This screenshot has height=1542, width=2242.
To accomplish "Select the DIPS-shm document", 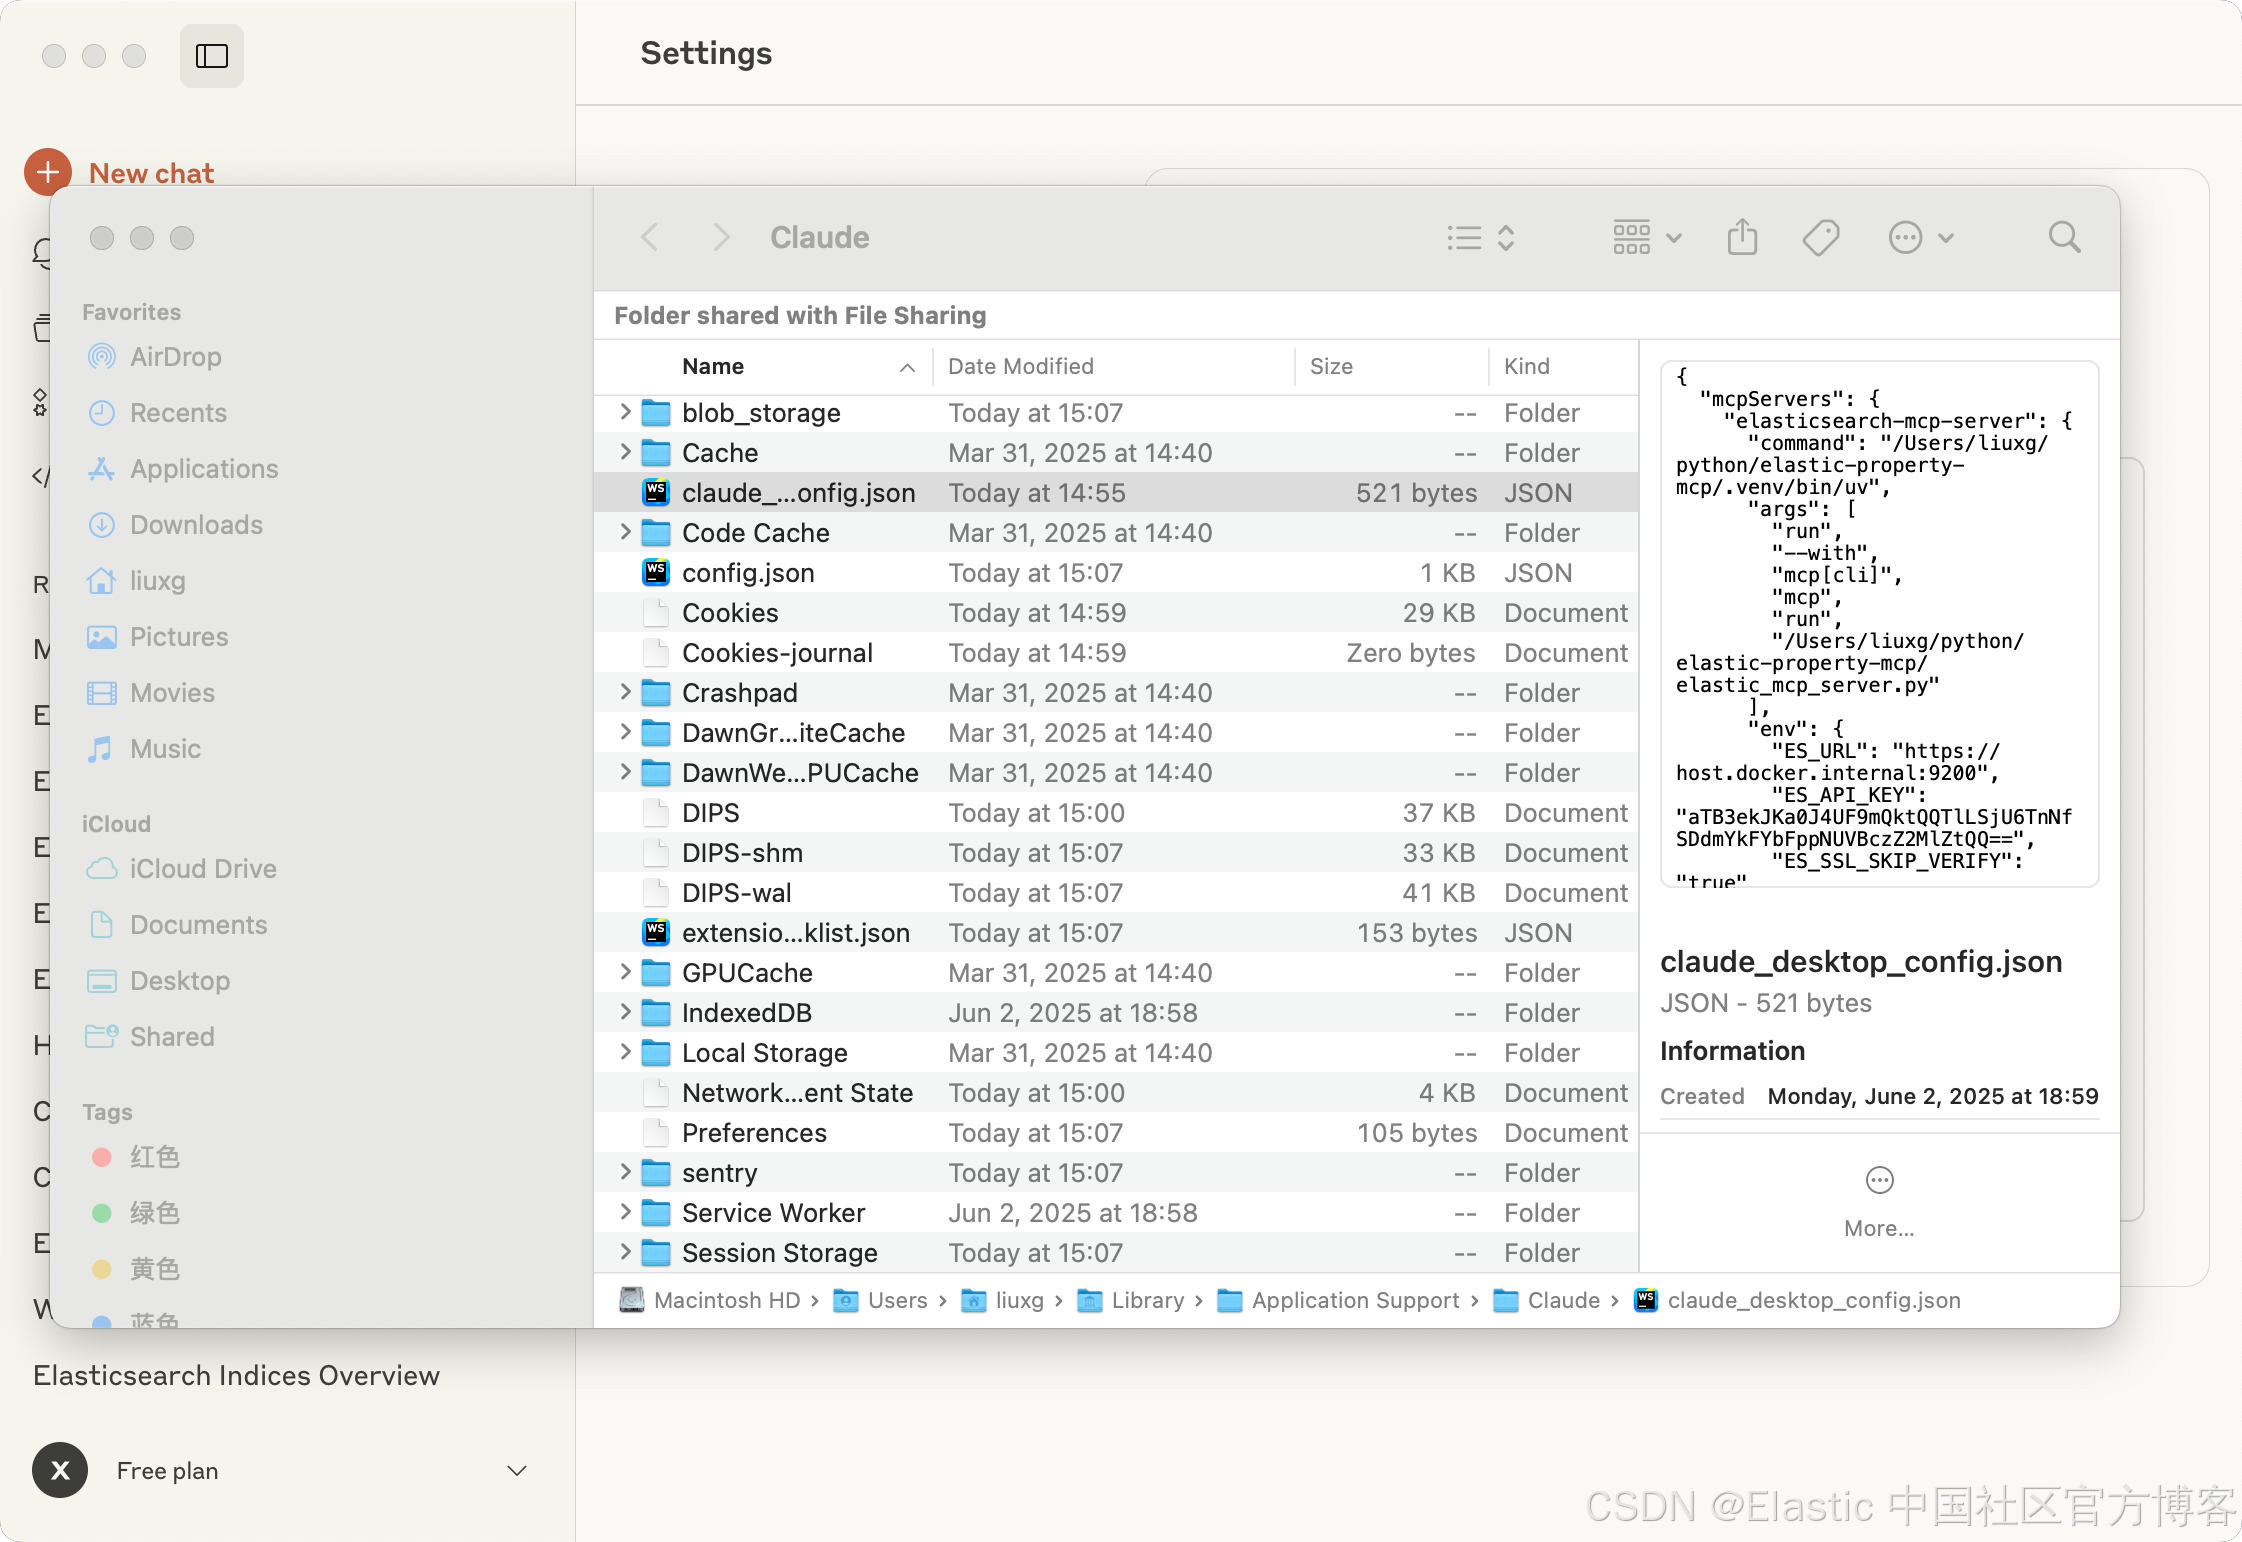I will point(1116,853).
